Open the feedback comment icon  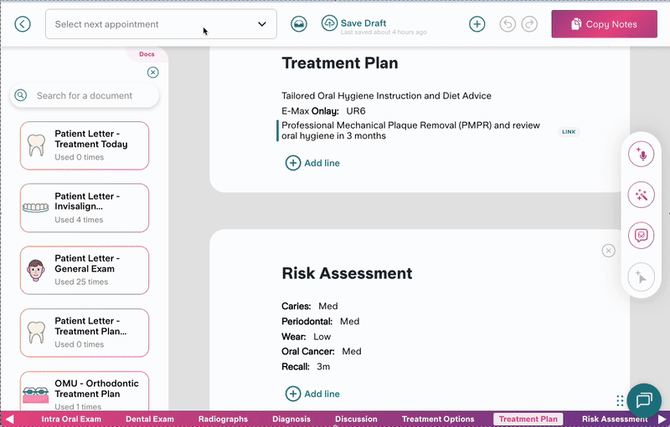640,235
